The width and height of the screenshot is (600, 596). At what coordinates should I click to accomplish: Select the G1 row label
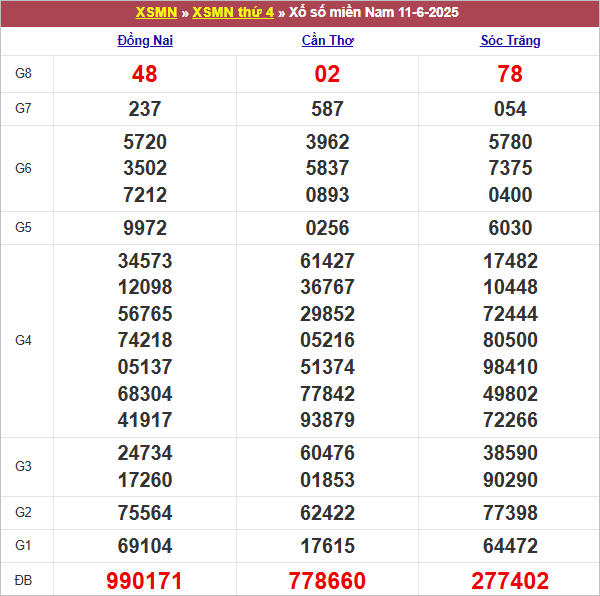(23, 546)
